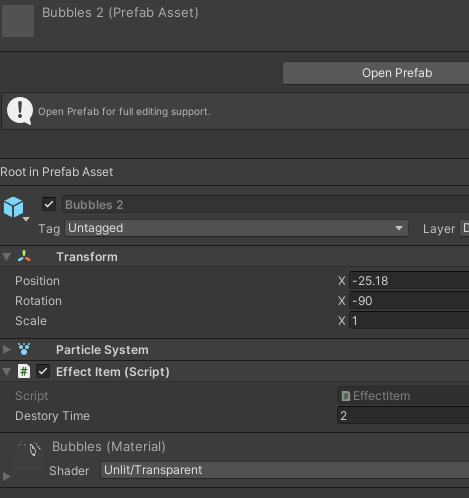Viewport: 469px width, 498px height.
Task: Click the Effect Item (Script) header title
Action: click(113, 372)
